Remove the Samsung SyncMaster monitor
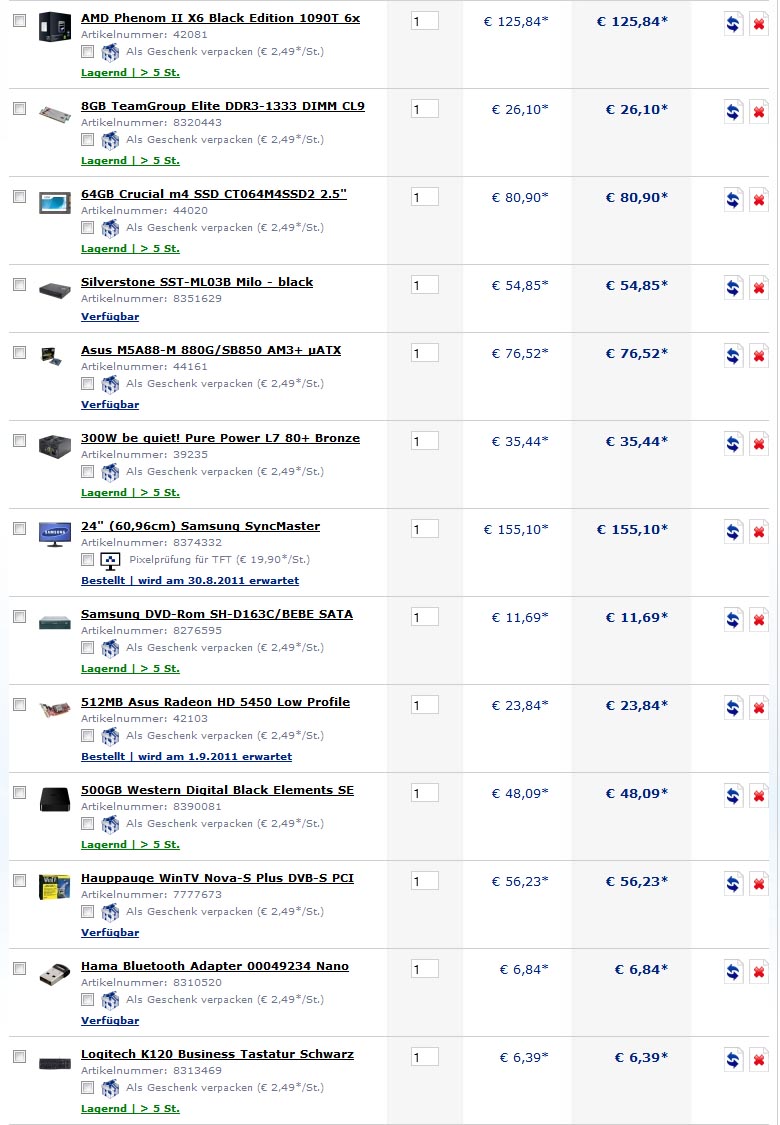 pyautogui.click(x=758, y=532)
